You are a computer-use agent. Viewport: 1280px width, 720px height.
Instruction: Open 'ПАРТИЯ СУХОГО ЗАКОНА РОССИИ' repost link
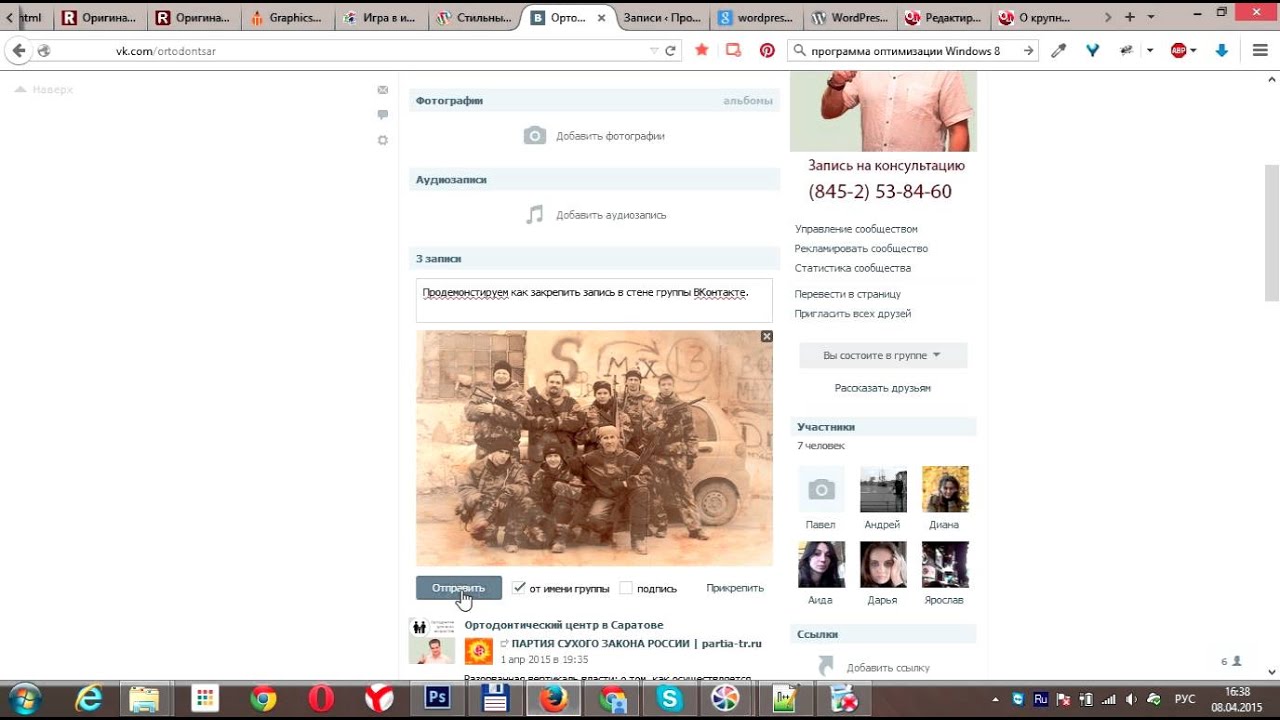pyautogui.click(x=636, y=643)
